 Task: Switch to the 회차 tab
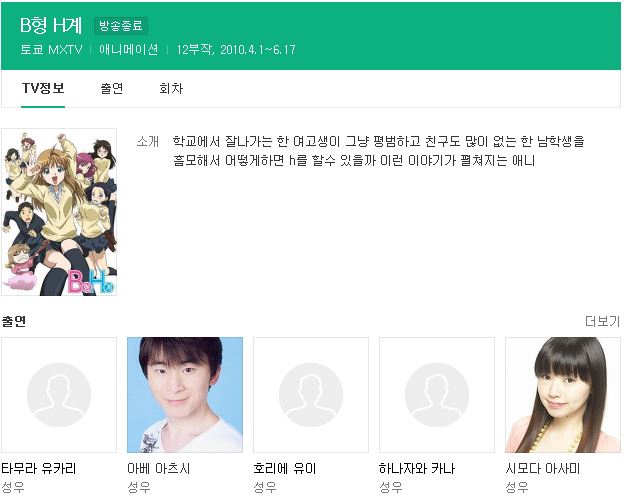pos(171,88)
